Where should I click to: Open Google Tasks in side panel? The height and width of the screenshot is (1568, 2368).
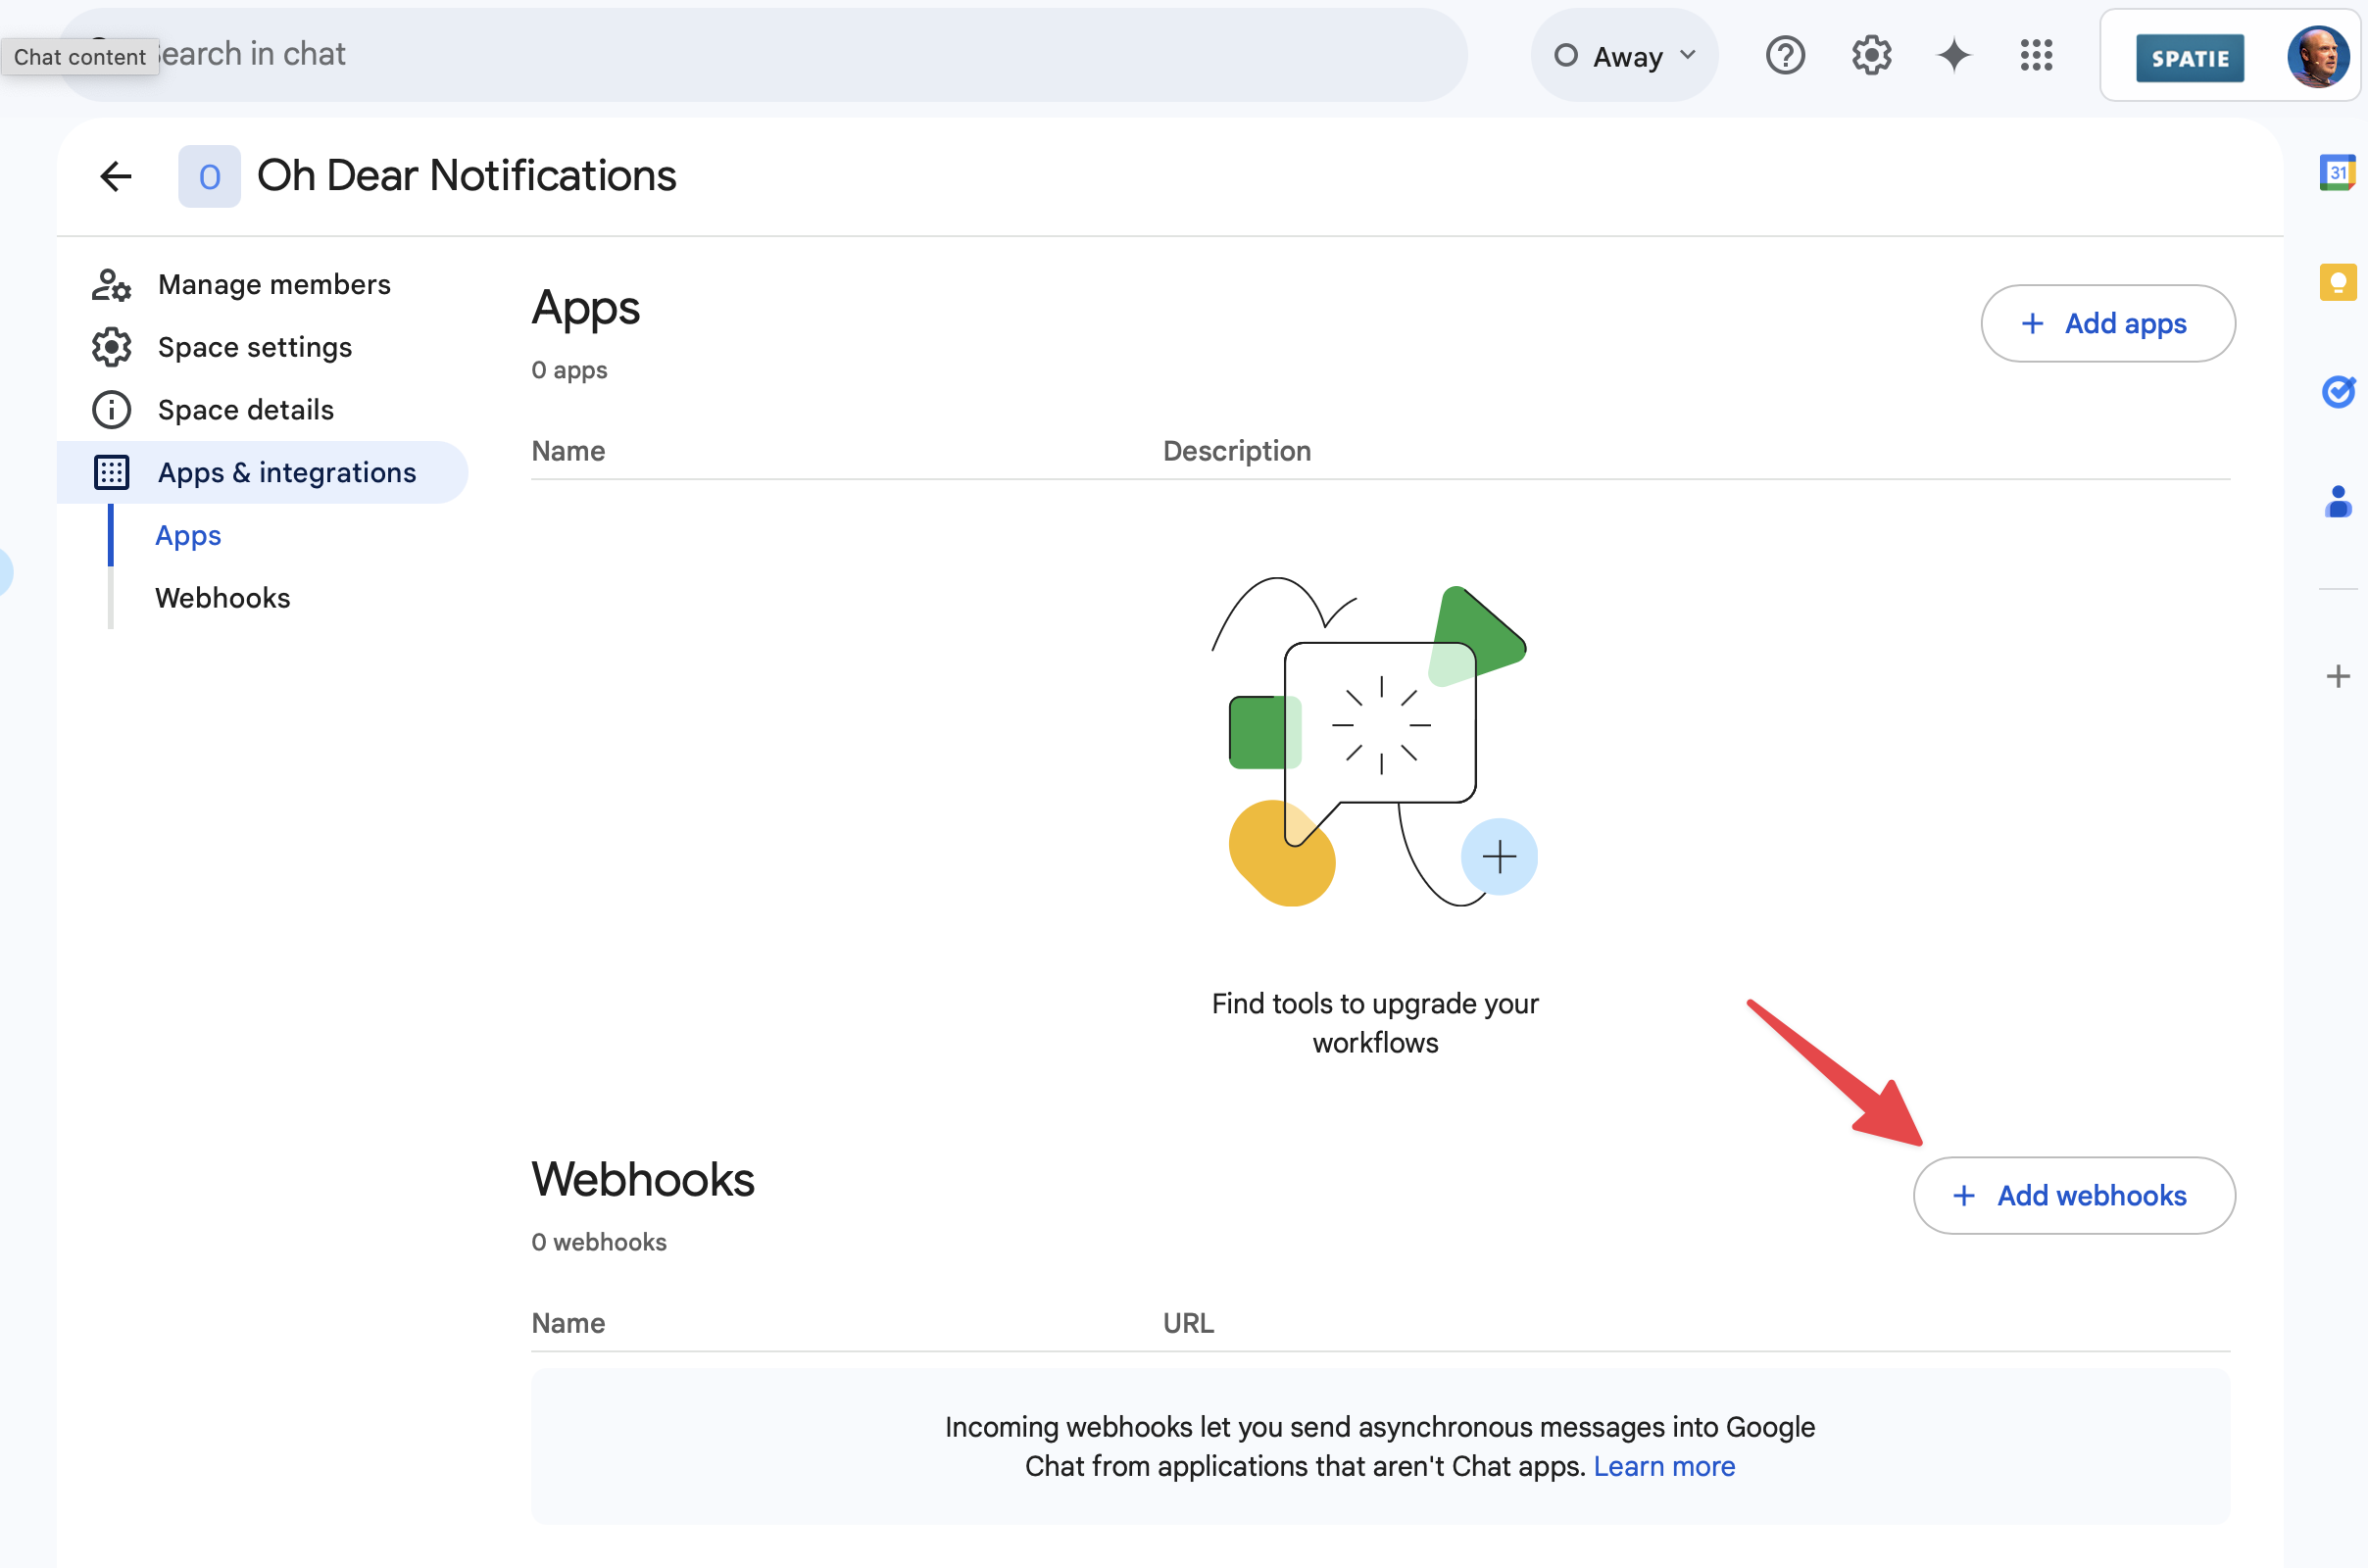click(2337, 391)
